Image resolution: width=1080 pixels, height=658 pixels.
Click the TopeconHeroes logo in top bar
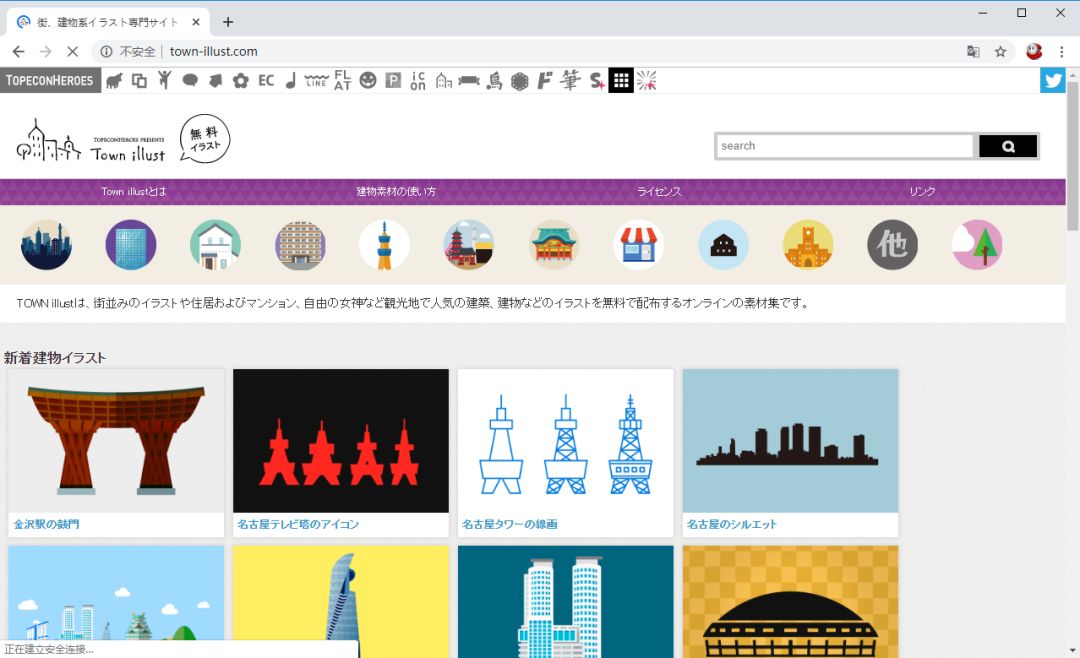(50, 81)
